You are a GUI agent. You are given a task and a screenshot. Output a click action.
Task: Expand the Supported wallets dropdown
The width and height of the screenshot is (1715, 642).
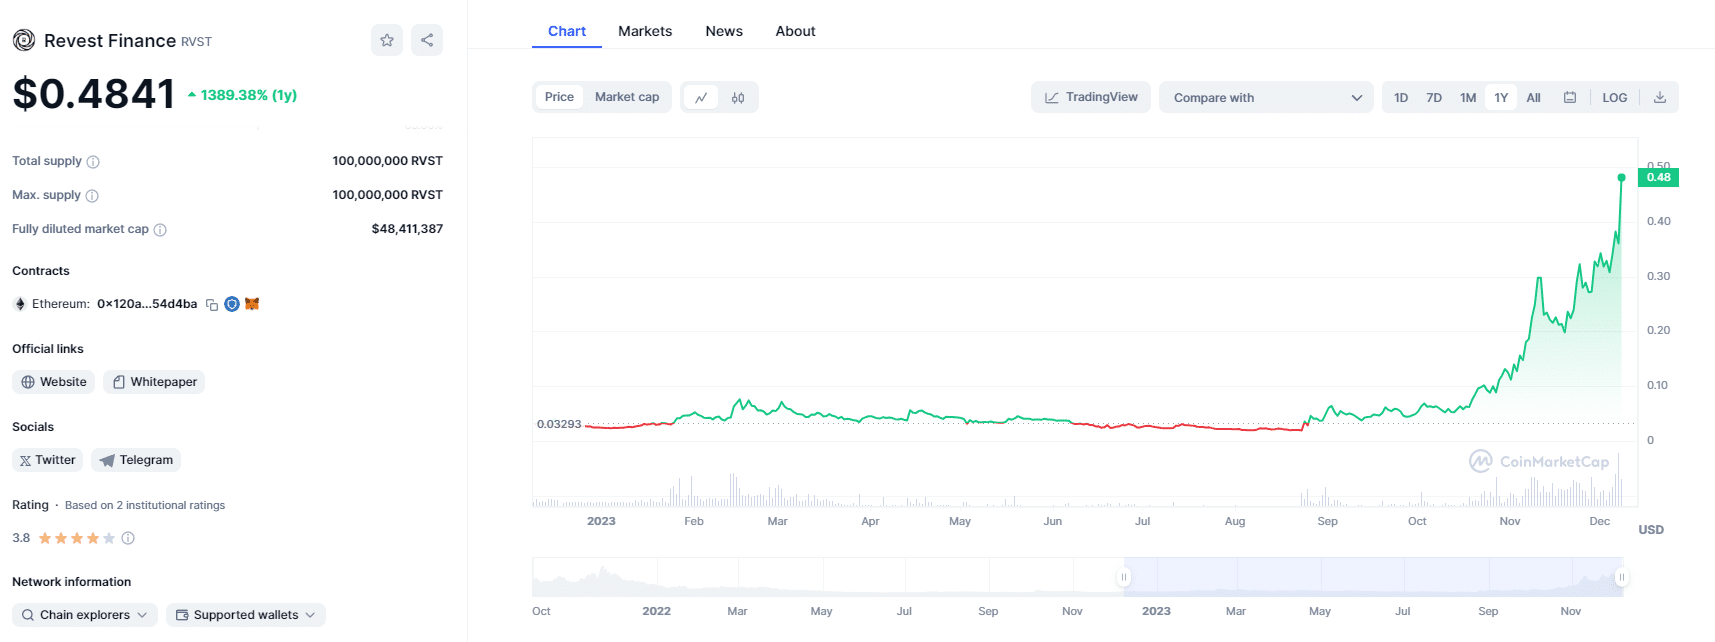[x=246, y=615]
